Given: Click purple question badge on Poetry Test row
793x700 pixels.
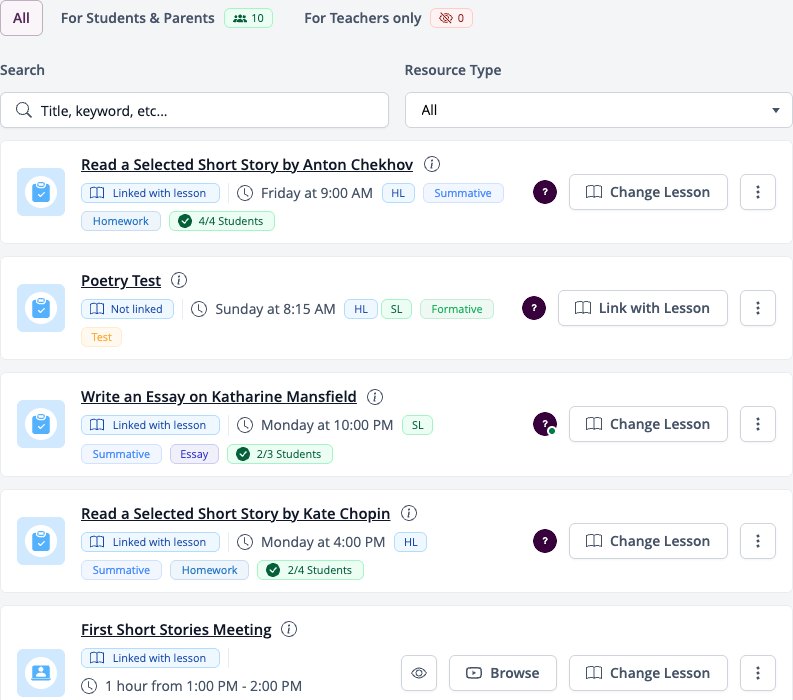Looking at the screenshot, I should [534, 308].
